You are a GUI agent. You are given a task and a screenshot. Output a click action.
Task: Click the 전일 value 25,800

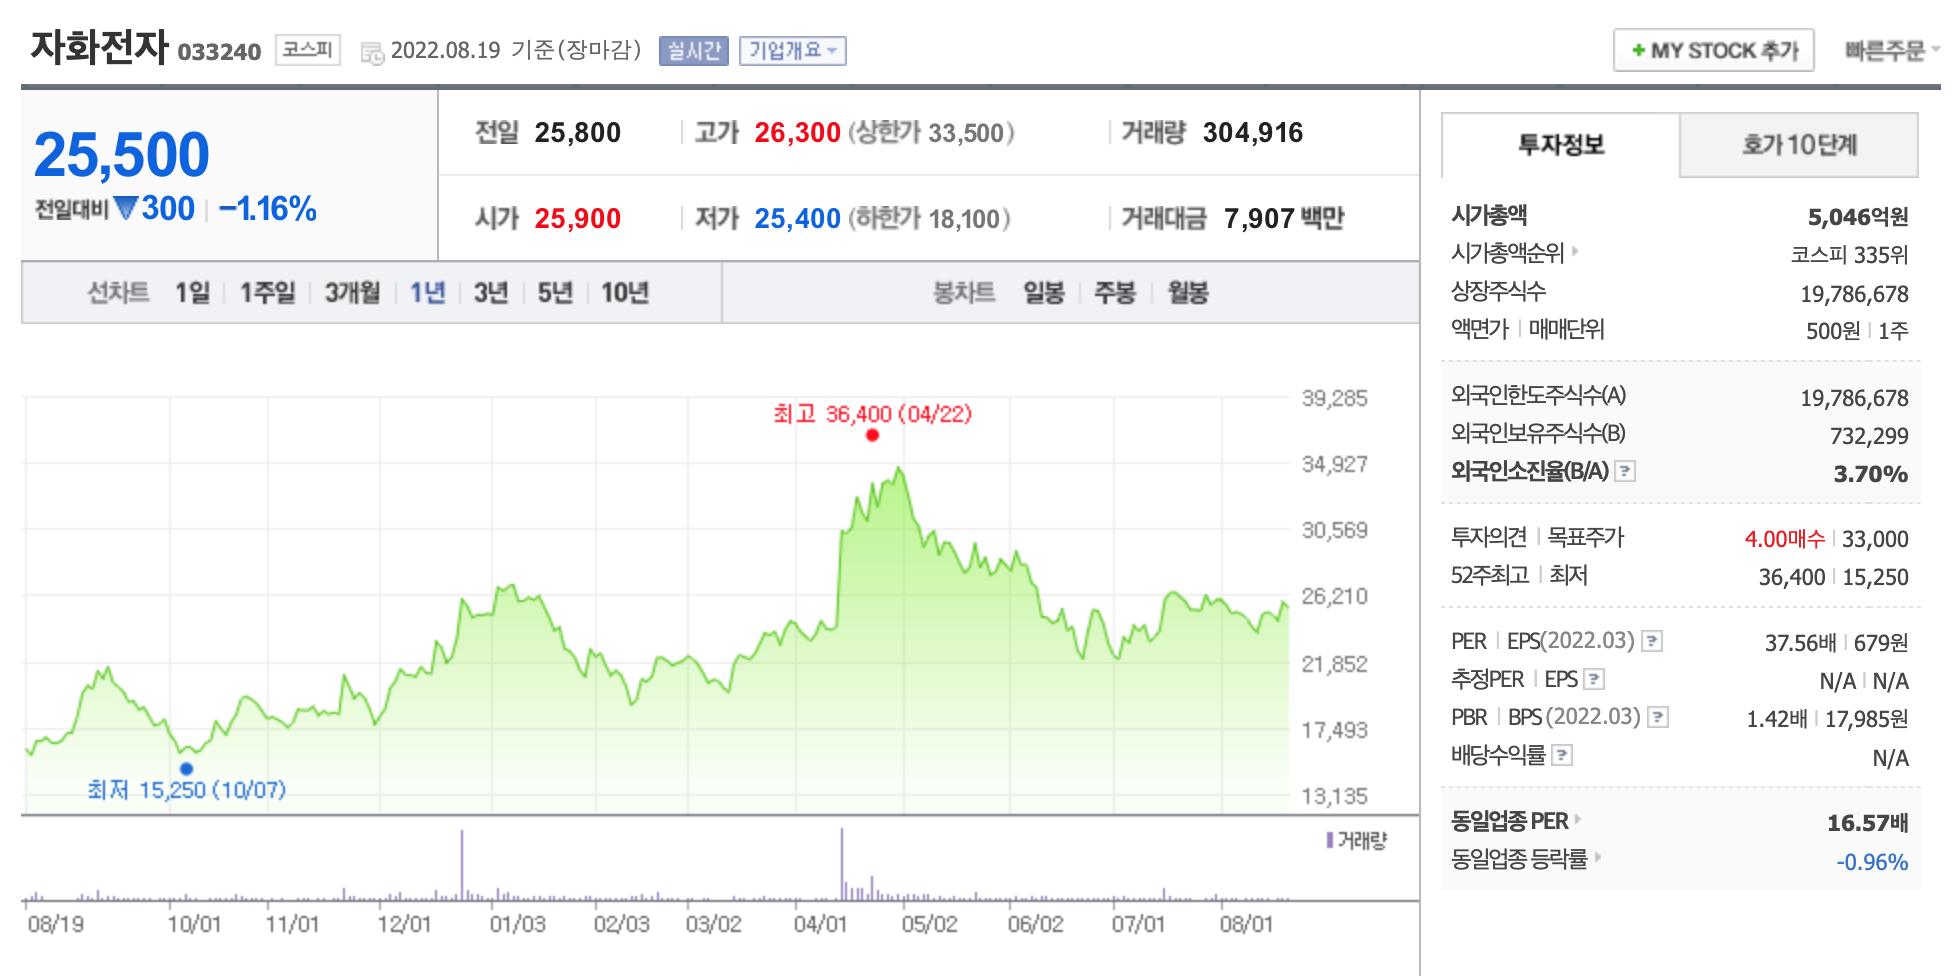click(x=578, y=132)
